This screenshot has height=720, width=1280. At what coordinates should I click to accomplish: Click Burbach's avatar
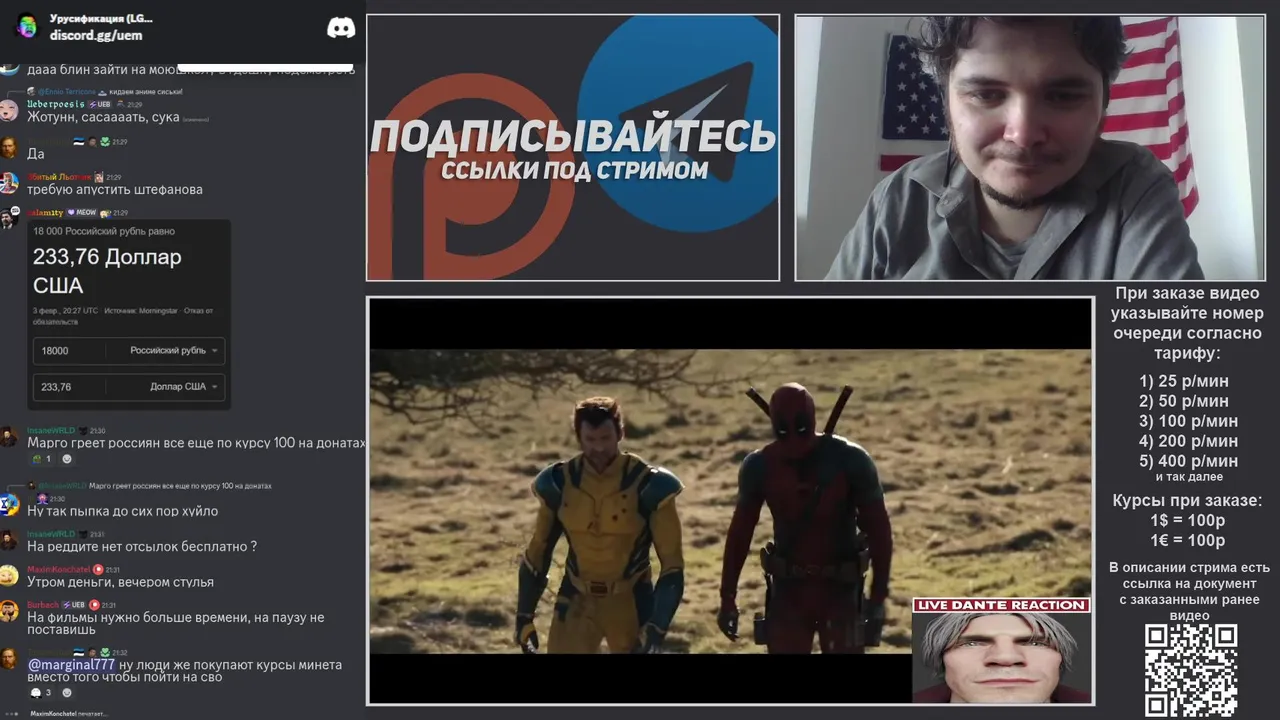coord(9,611)
